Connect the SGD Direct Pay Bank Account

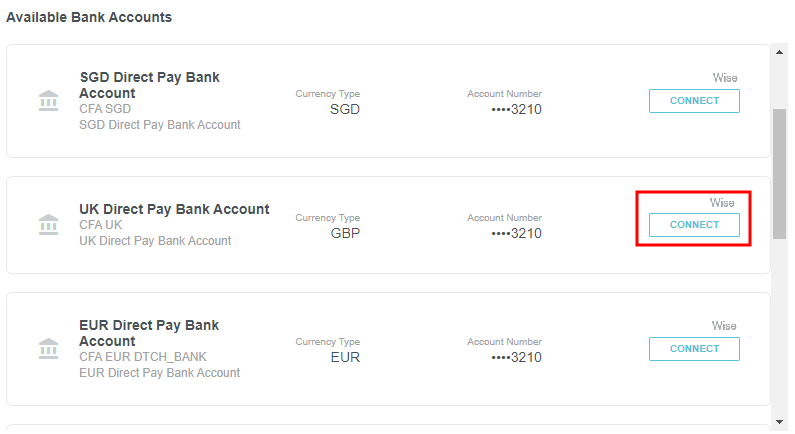(694, 101)
